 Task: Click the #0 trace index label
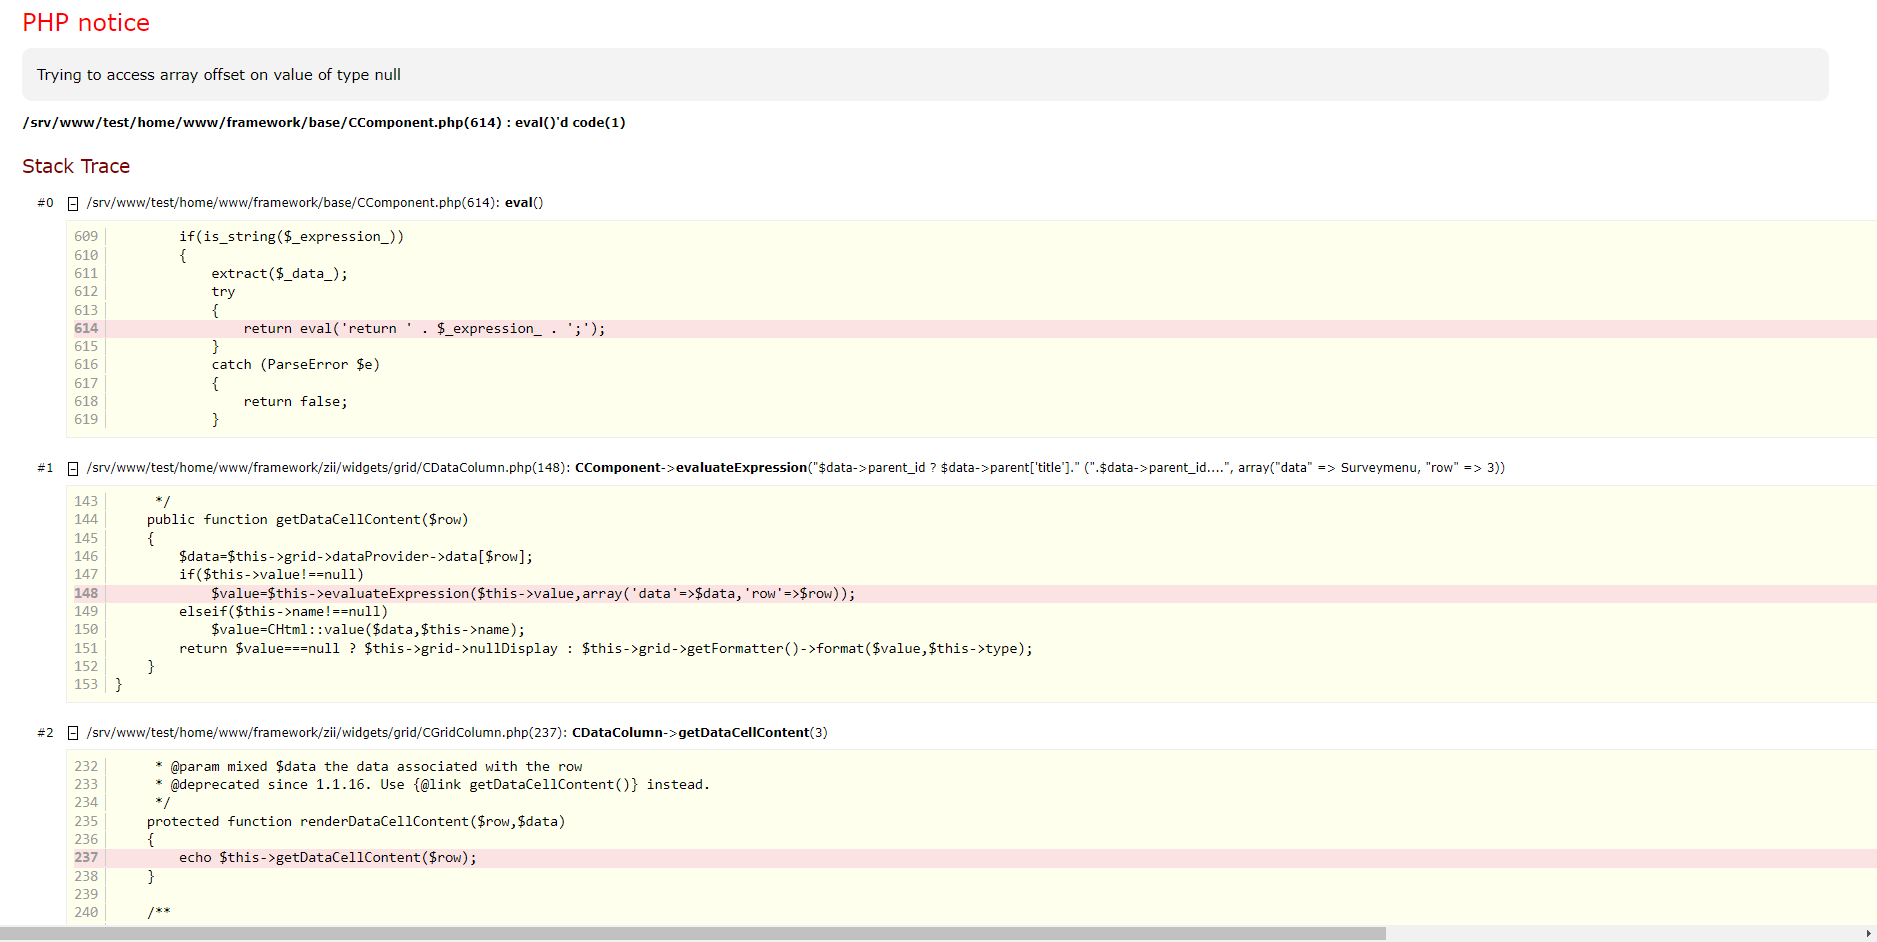tap(45, 203)
